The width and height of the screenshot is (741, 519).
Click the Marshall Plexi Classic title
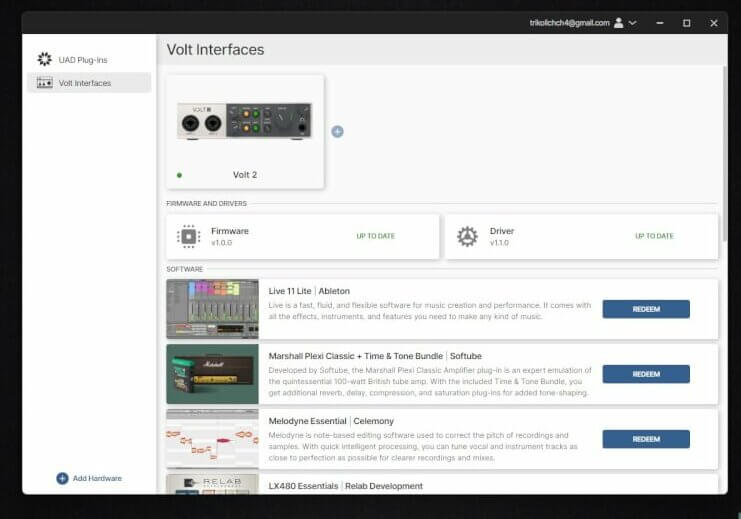click(375, 356)
